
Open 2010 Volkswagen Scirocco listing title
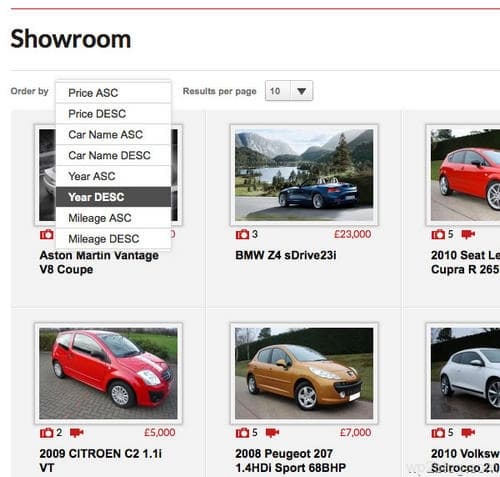click(465, 461)
